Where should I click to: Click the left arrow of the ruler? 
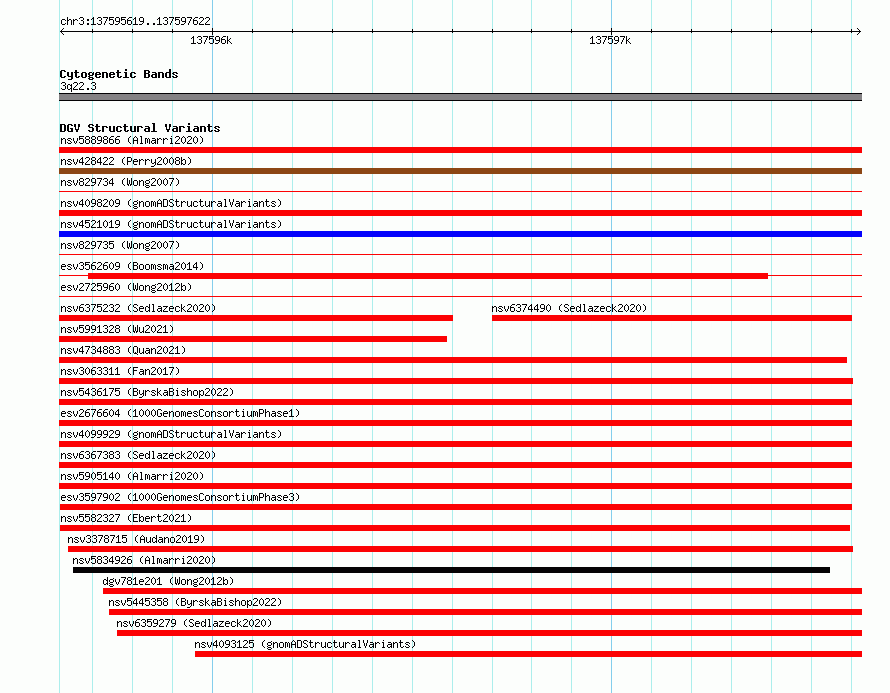click(x=62, y=31)
